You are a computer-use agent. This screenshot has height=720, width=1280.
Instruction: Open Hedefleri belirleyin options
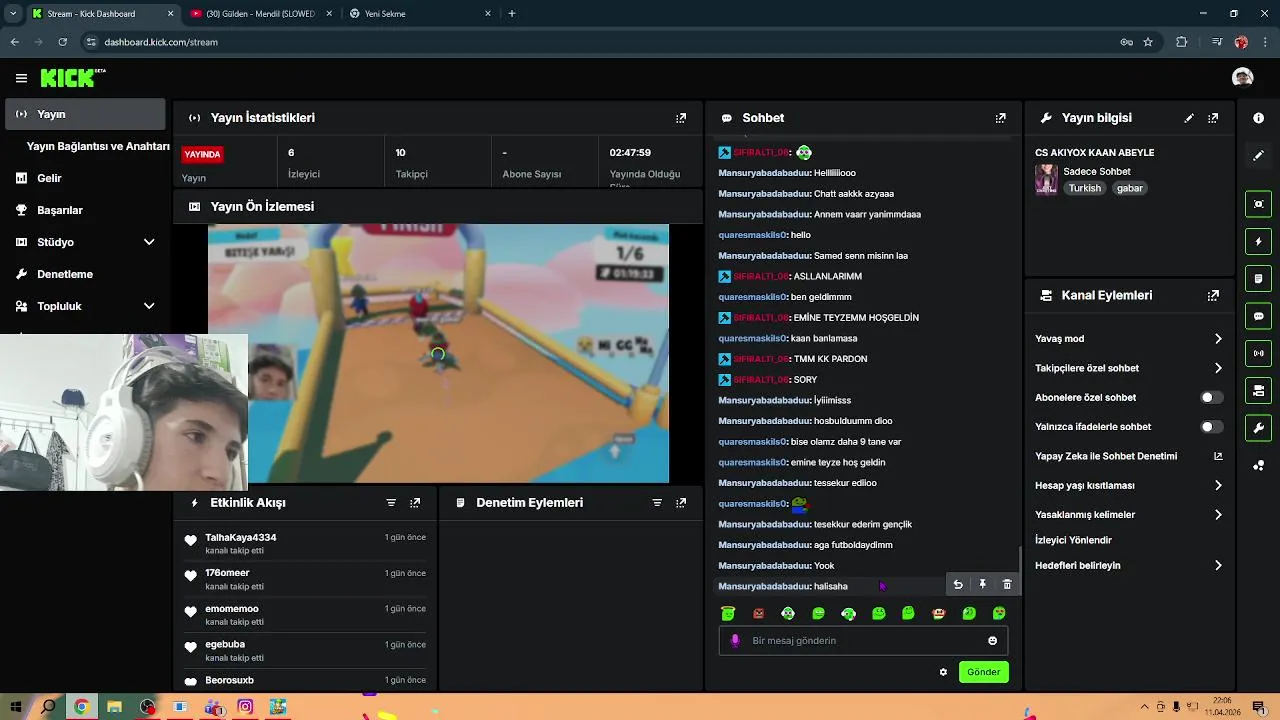(x=1128, y=566)
